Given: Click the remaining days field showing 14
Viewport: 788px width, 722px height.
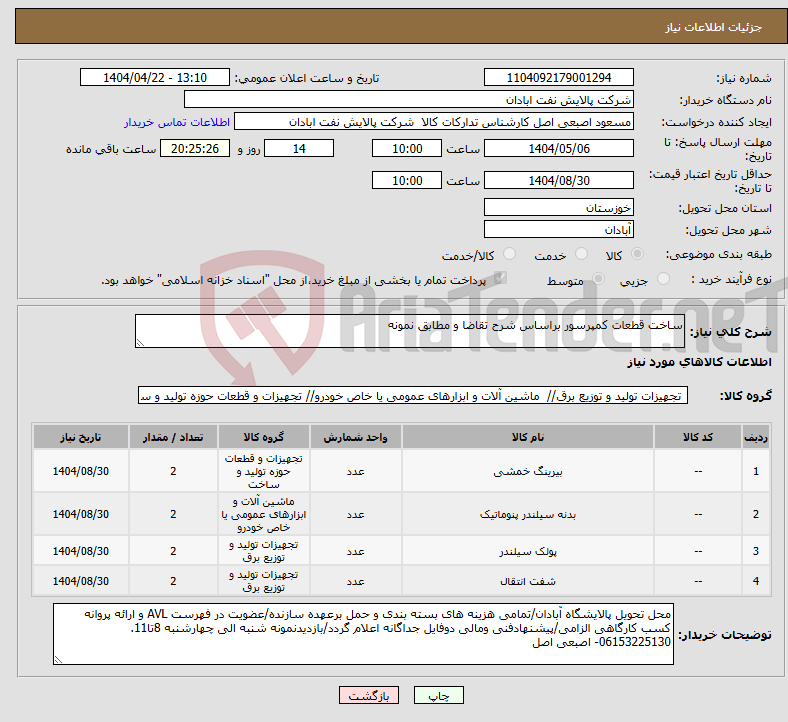Looking at the screenshot, I should coord(299,149).
